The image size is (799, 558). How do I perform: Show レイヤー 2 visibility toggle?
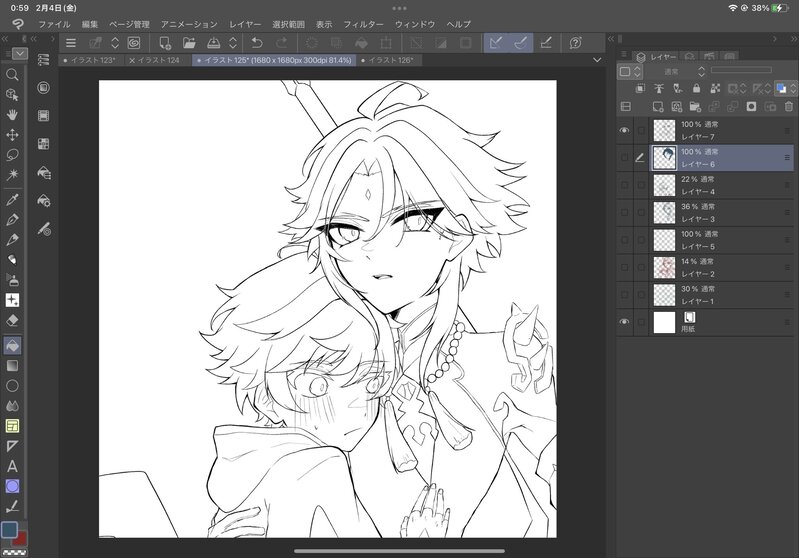coord(624,268)
